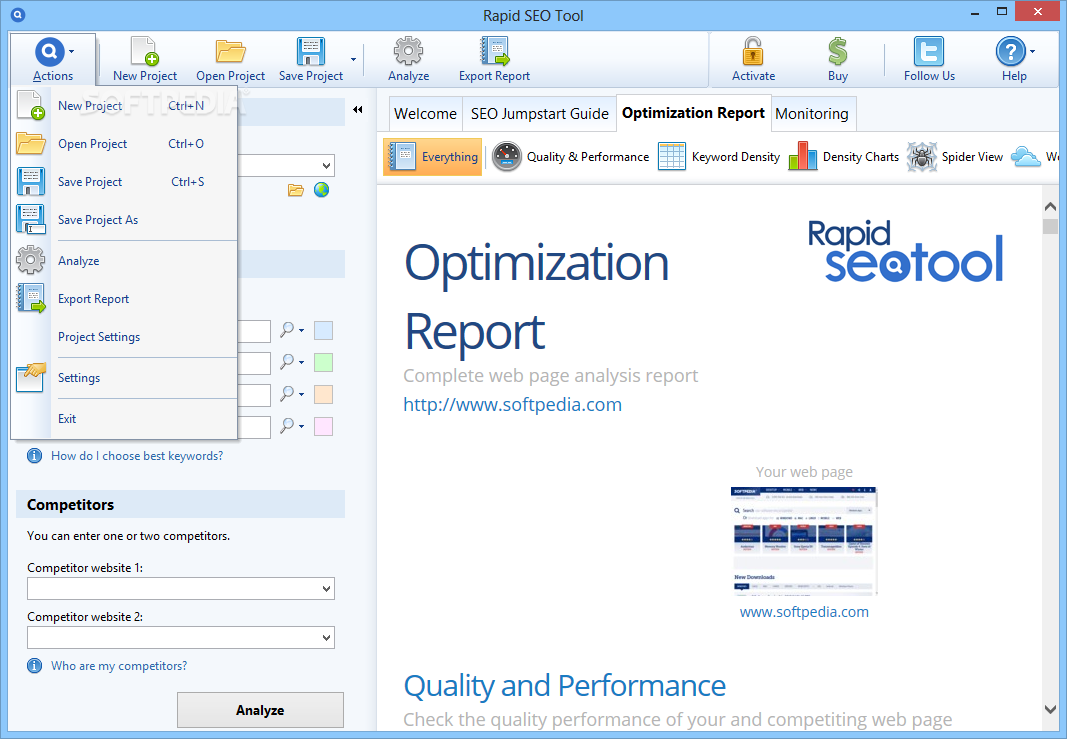Collapse the left panel with double-arrow icon
The width and height of the screenshot is (1067, 739).
[x=357, y=110]
